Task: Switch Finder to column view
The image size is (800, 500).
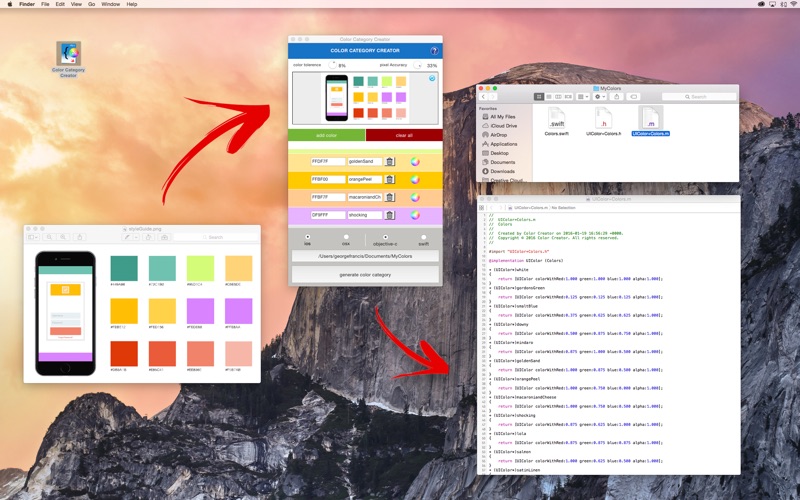Action: tap(558, 96)
